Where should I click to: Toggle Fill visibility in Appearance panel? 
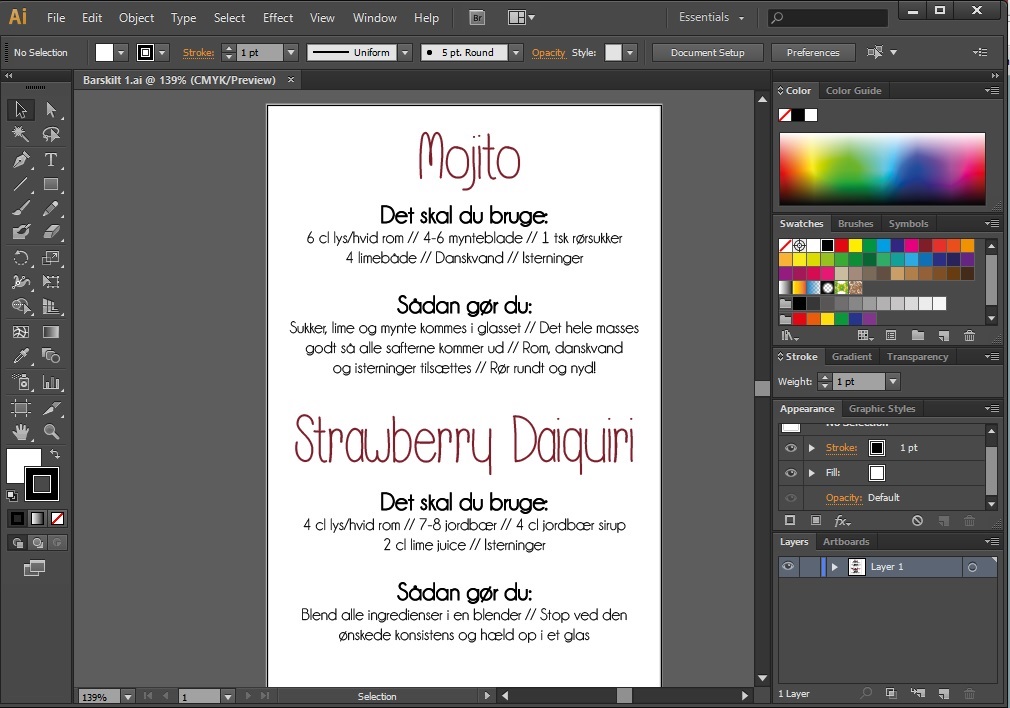pyautogui.click(x=790, y=473)
